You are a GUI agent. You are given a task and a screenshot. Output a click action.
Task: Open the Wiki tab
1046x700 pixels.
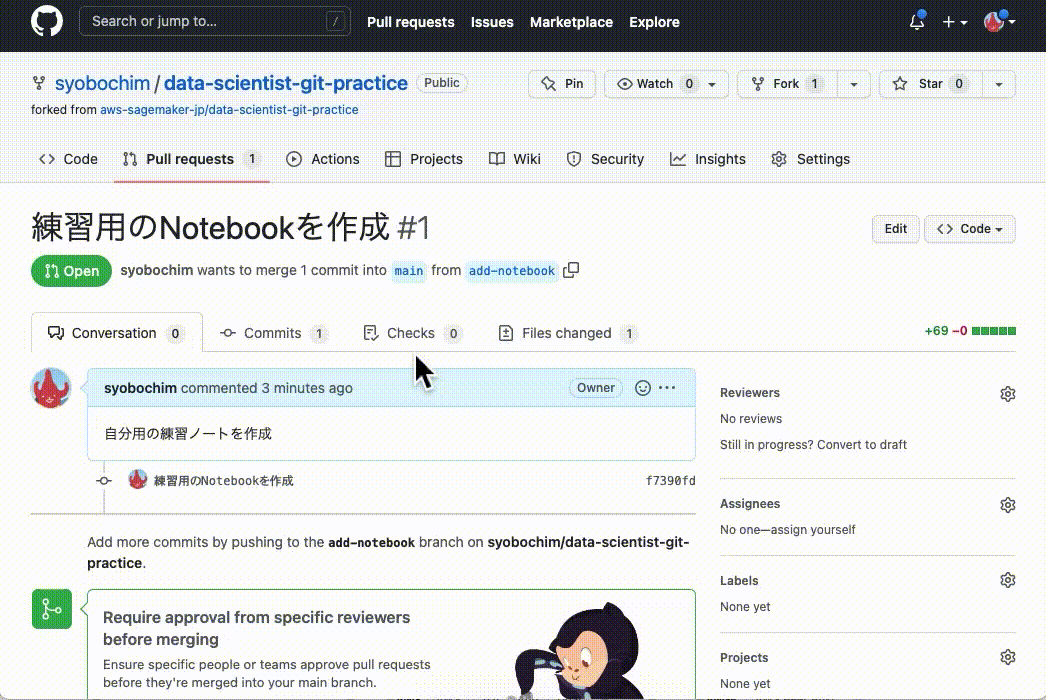pyautogui.click(x=514, y=159)
